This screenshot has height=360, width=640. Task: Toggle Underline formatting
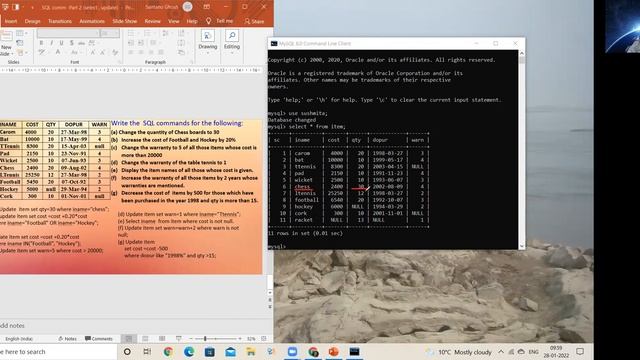61,43
